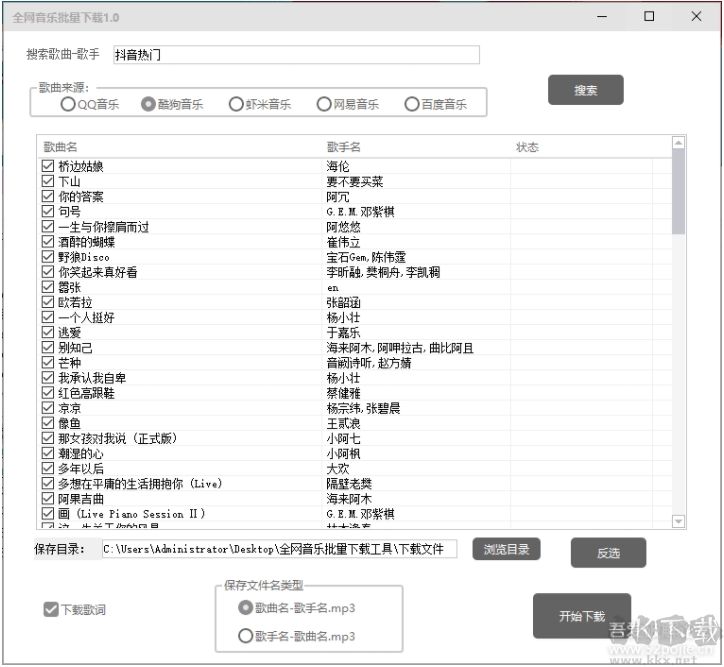Image resolution: width=724 pixels, height=667 pixels.
Task: Uncheck the song 桥边姑娘
Action: click(x=48, y=166)
